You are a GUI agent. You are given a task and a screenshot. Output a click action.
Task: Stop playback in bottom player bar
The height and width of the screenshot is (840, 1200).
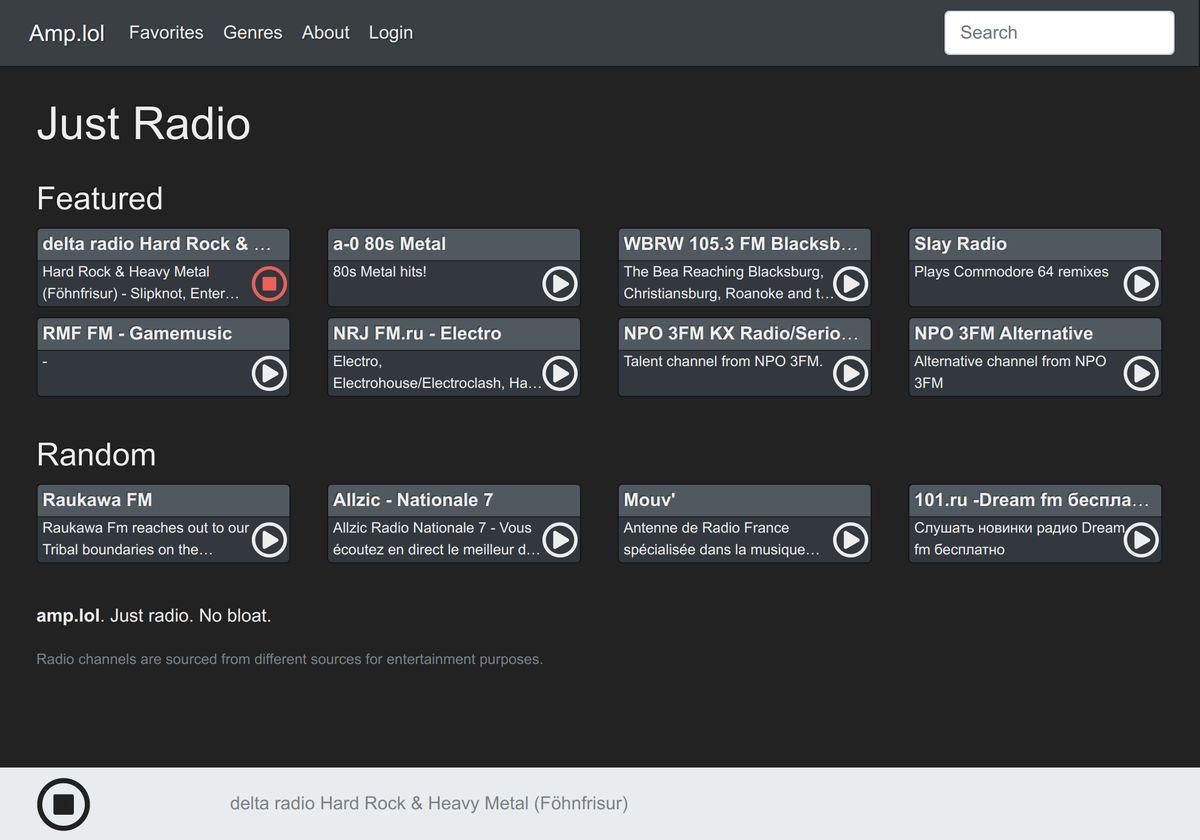click(63, 804)
